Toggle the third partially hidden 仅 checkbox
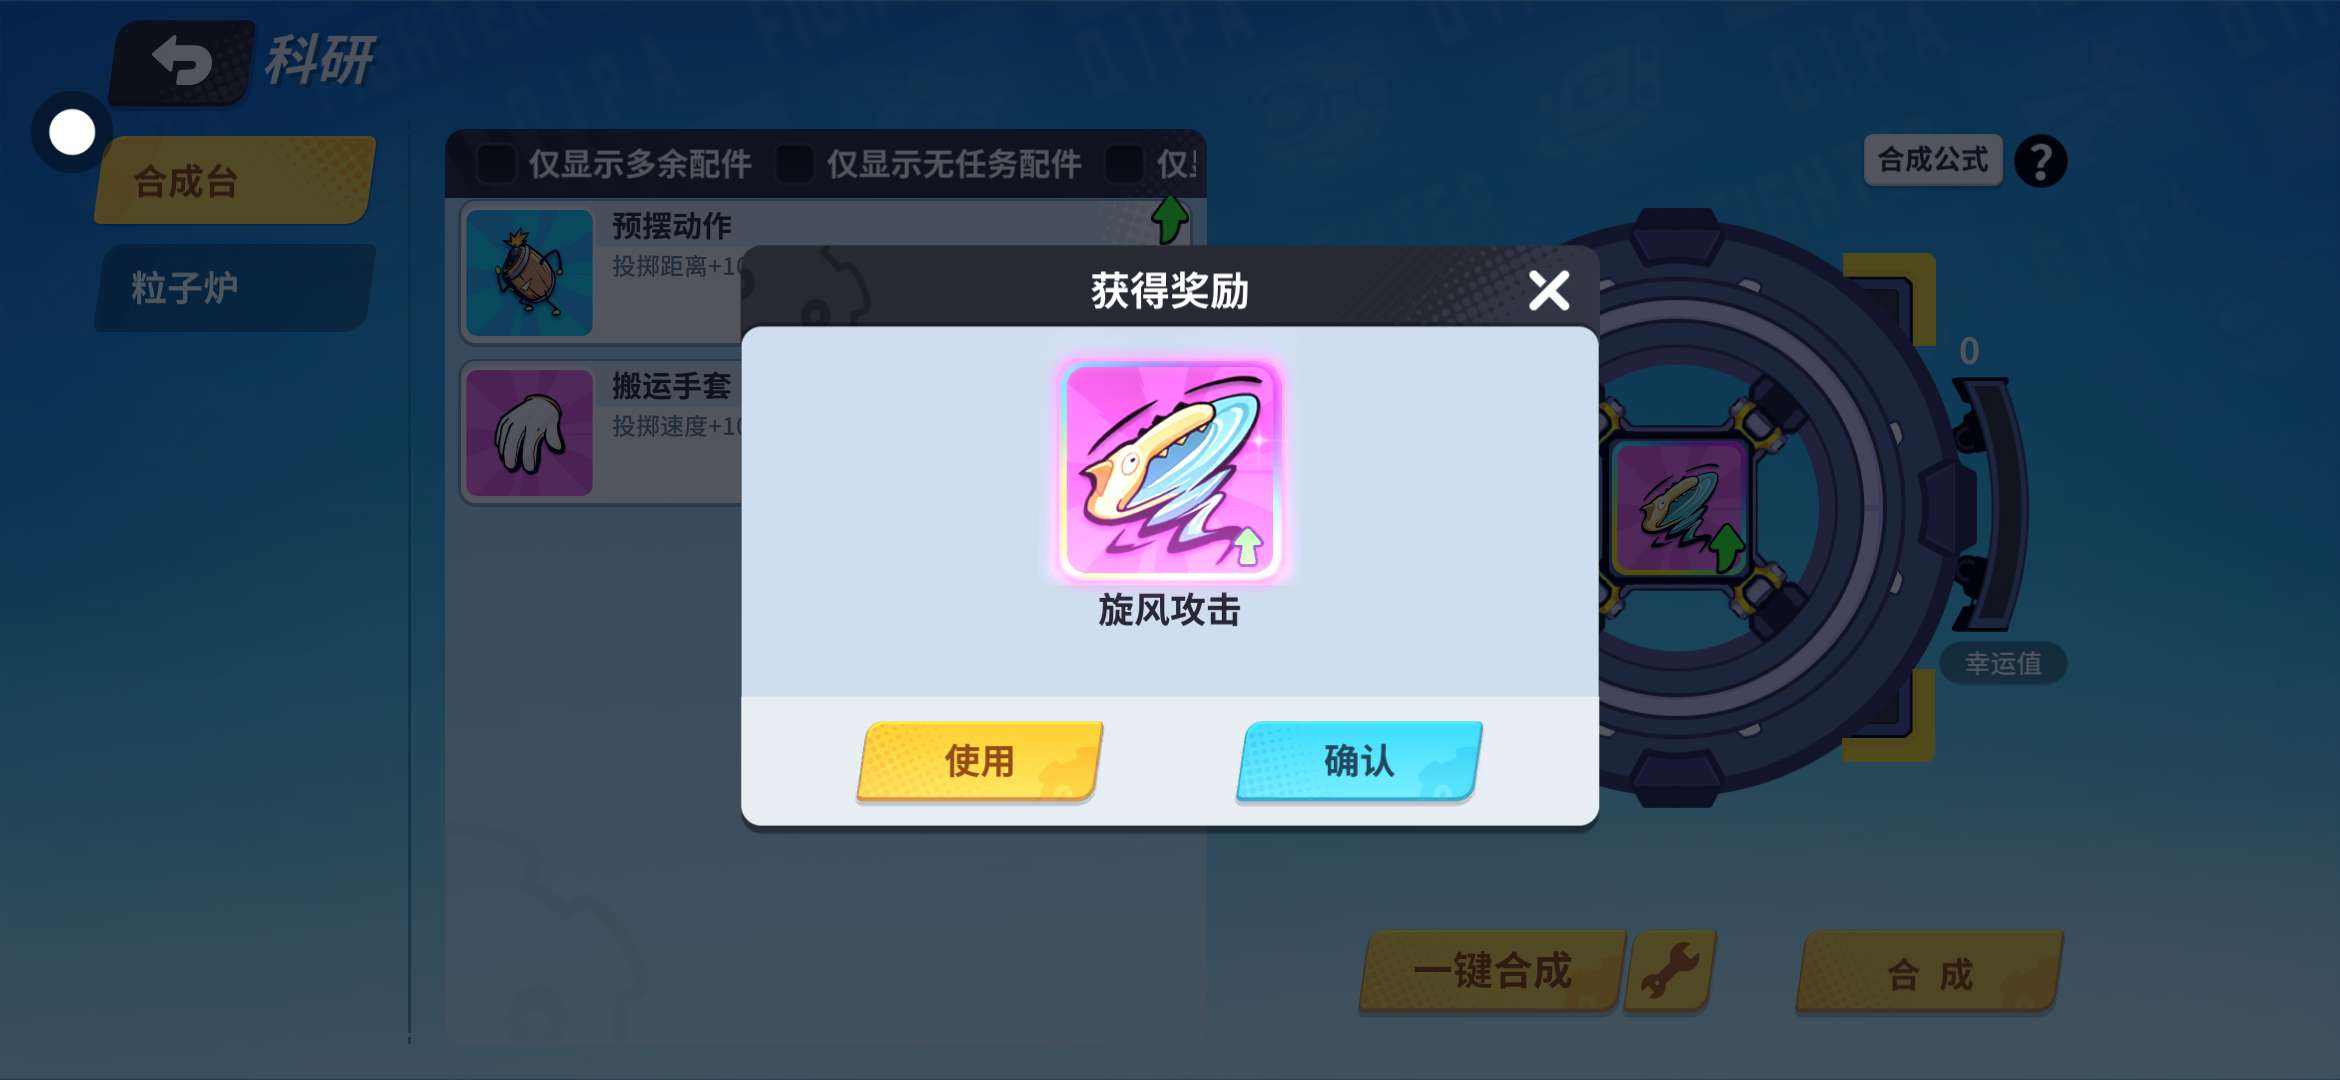Screen dimensions: 2340x1080 pyautogui.click(x=1124, y=164)
